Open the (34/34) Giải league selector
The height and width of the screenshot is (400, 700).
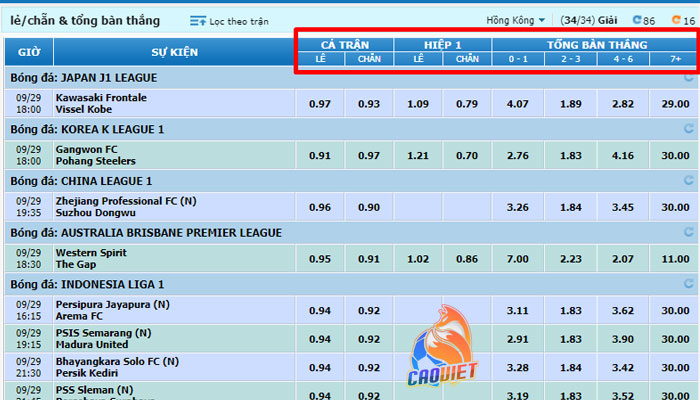(x=588, y=20)
